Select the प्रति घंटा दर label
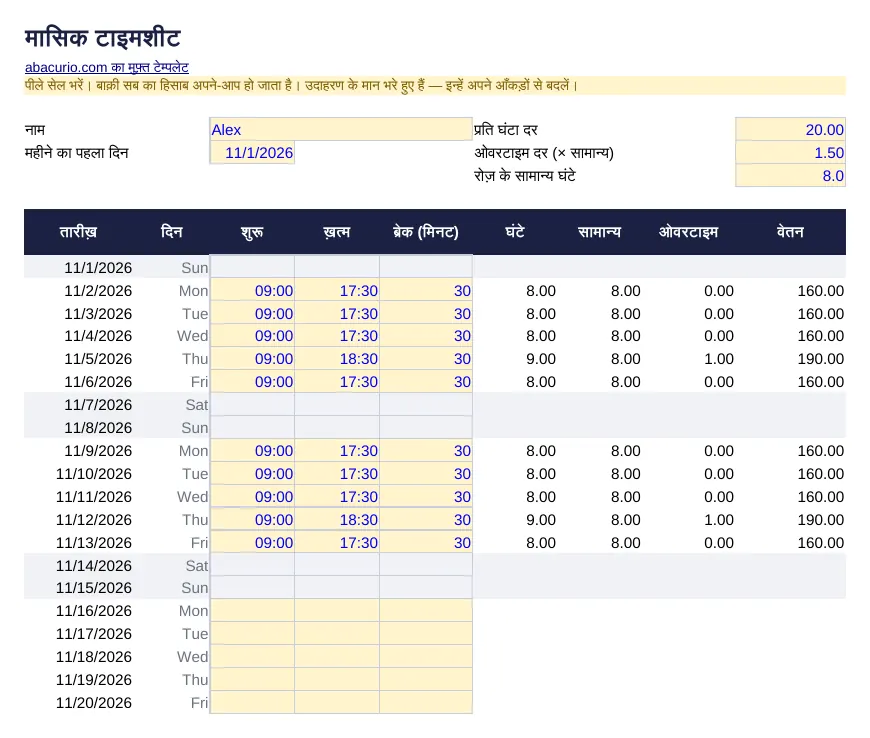This screenshot has width=870, height=738. pos(505,129)
